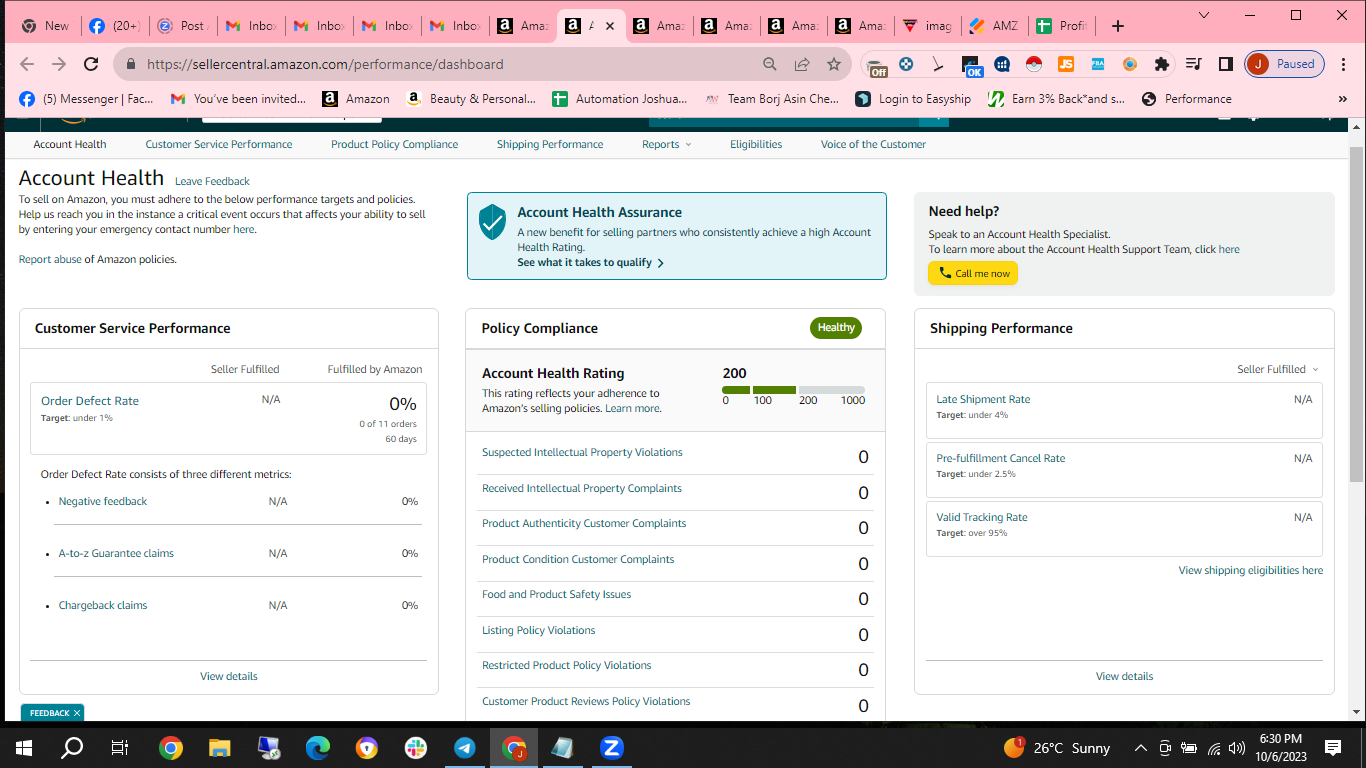Click View details under Customer Service Performance
Viewport: 1366px width, 768px height.
[x=229, y=676]
